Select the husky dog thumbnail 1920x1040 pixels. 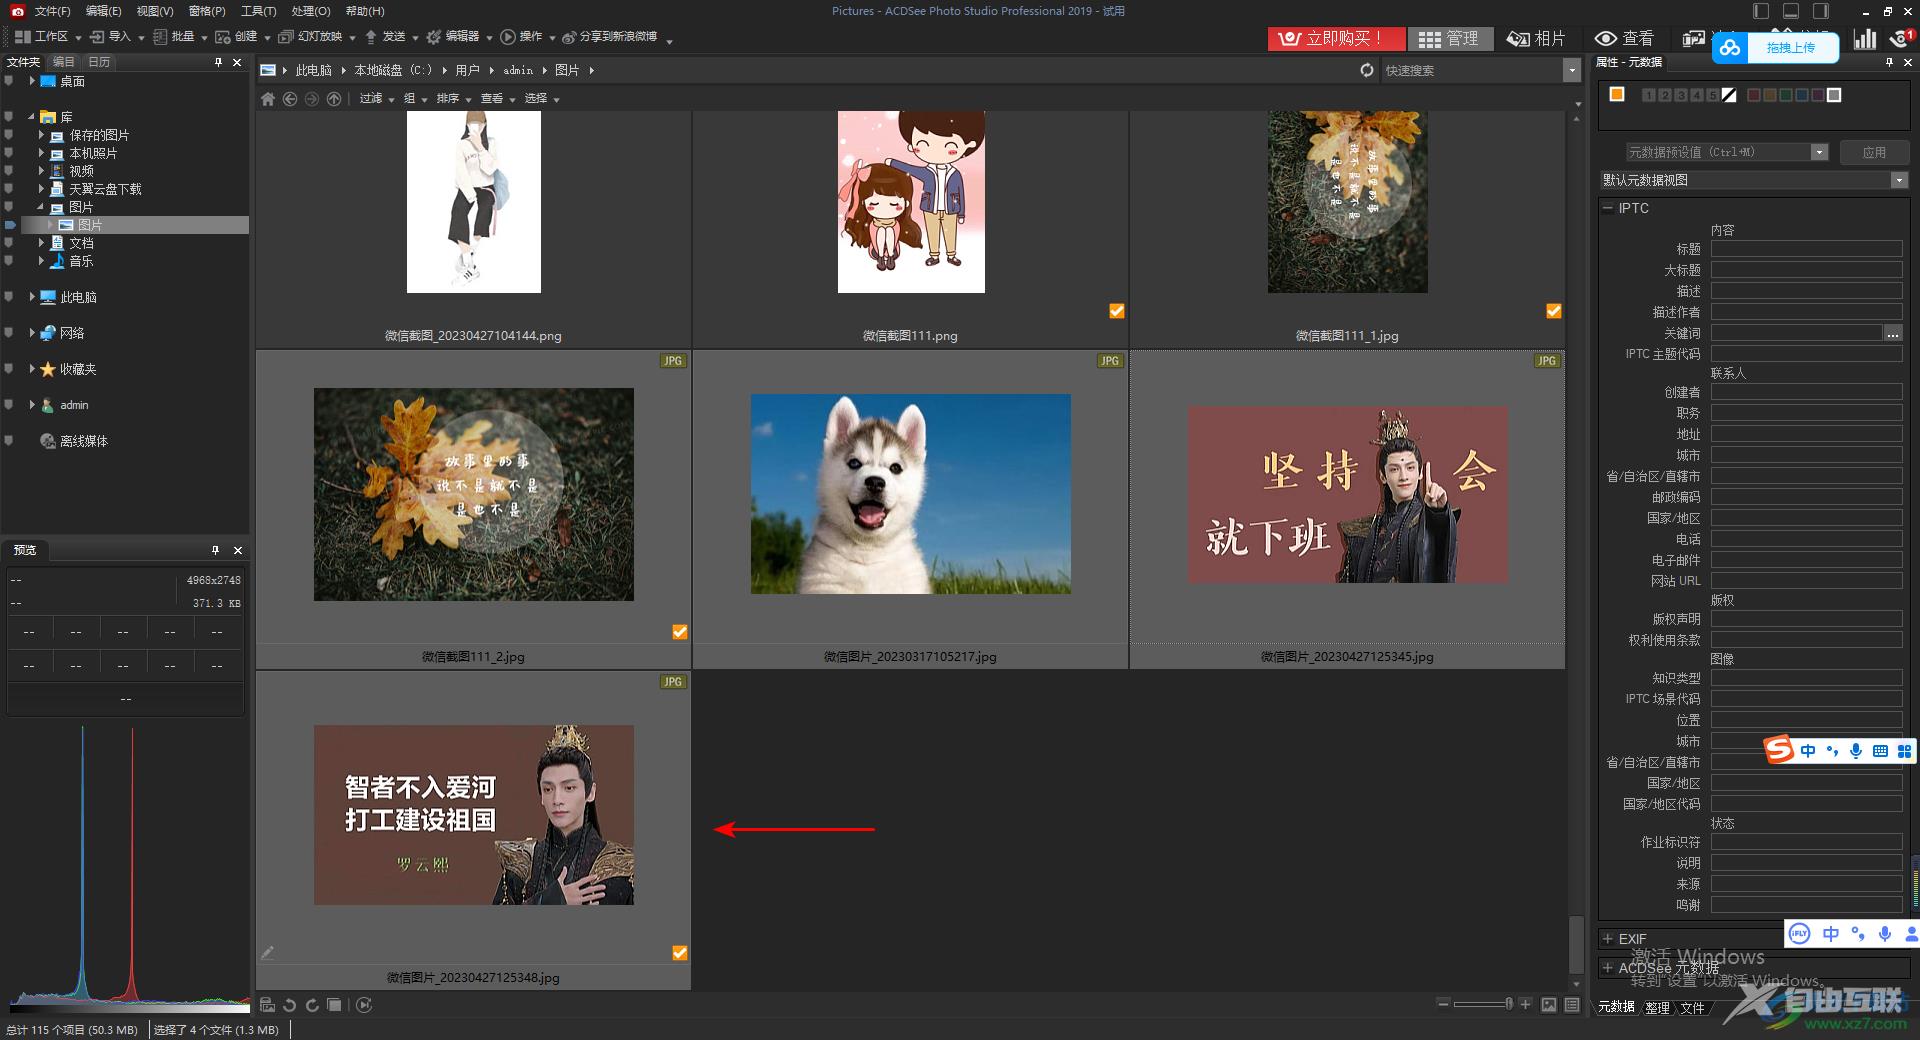click(x=910, y=494)
